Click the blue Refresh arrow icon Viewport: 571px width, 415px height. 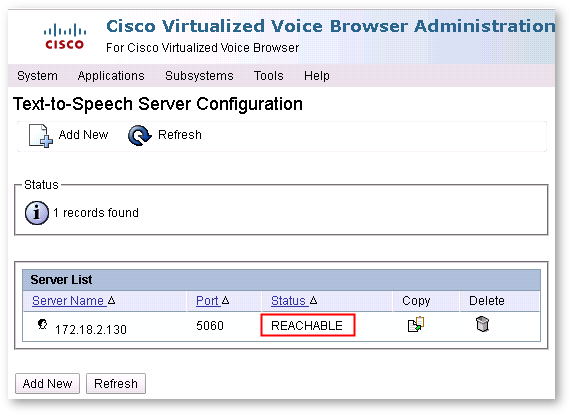pyautogui.click(x=139, y=135)
